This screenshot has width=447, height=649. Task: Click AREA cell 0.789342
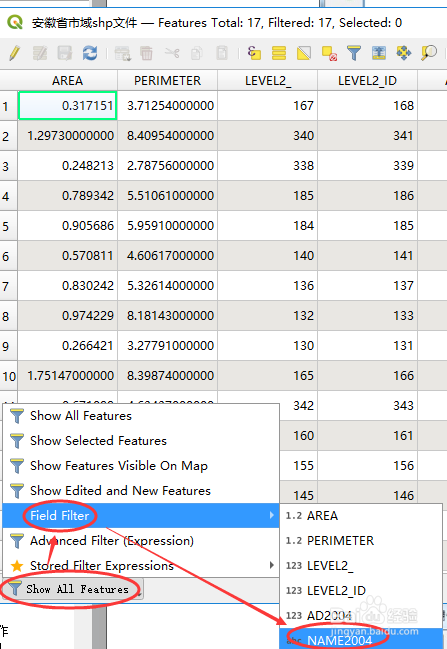click(x=67, y=196)
